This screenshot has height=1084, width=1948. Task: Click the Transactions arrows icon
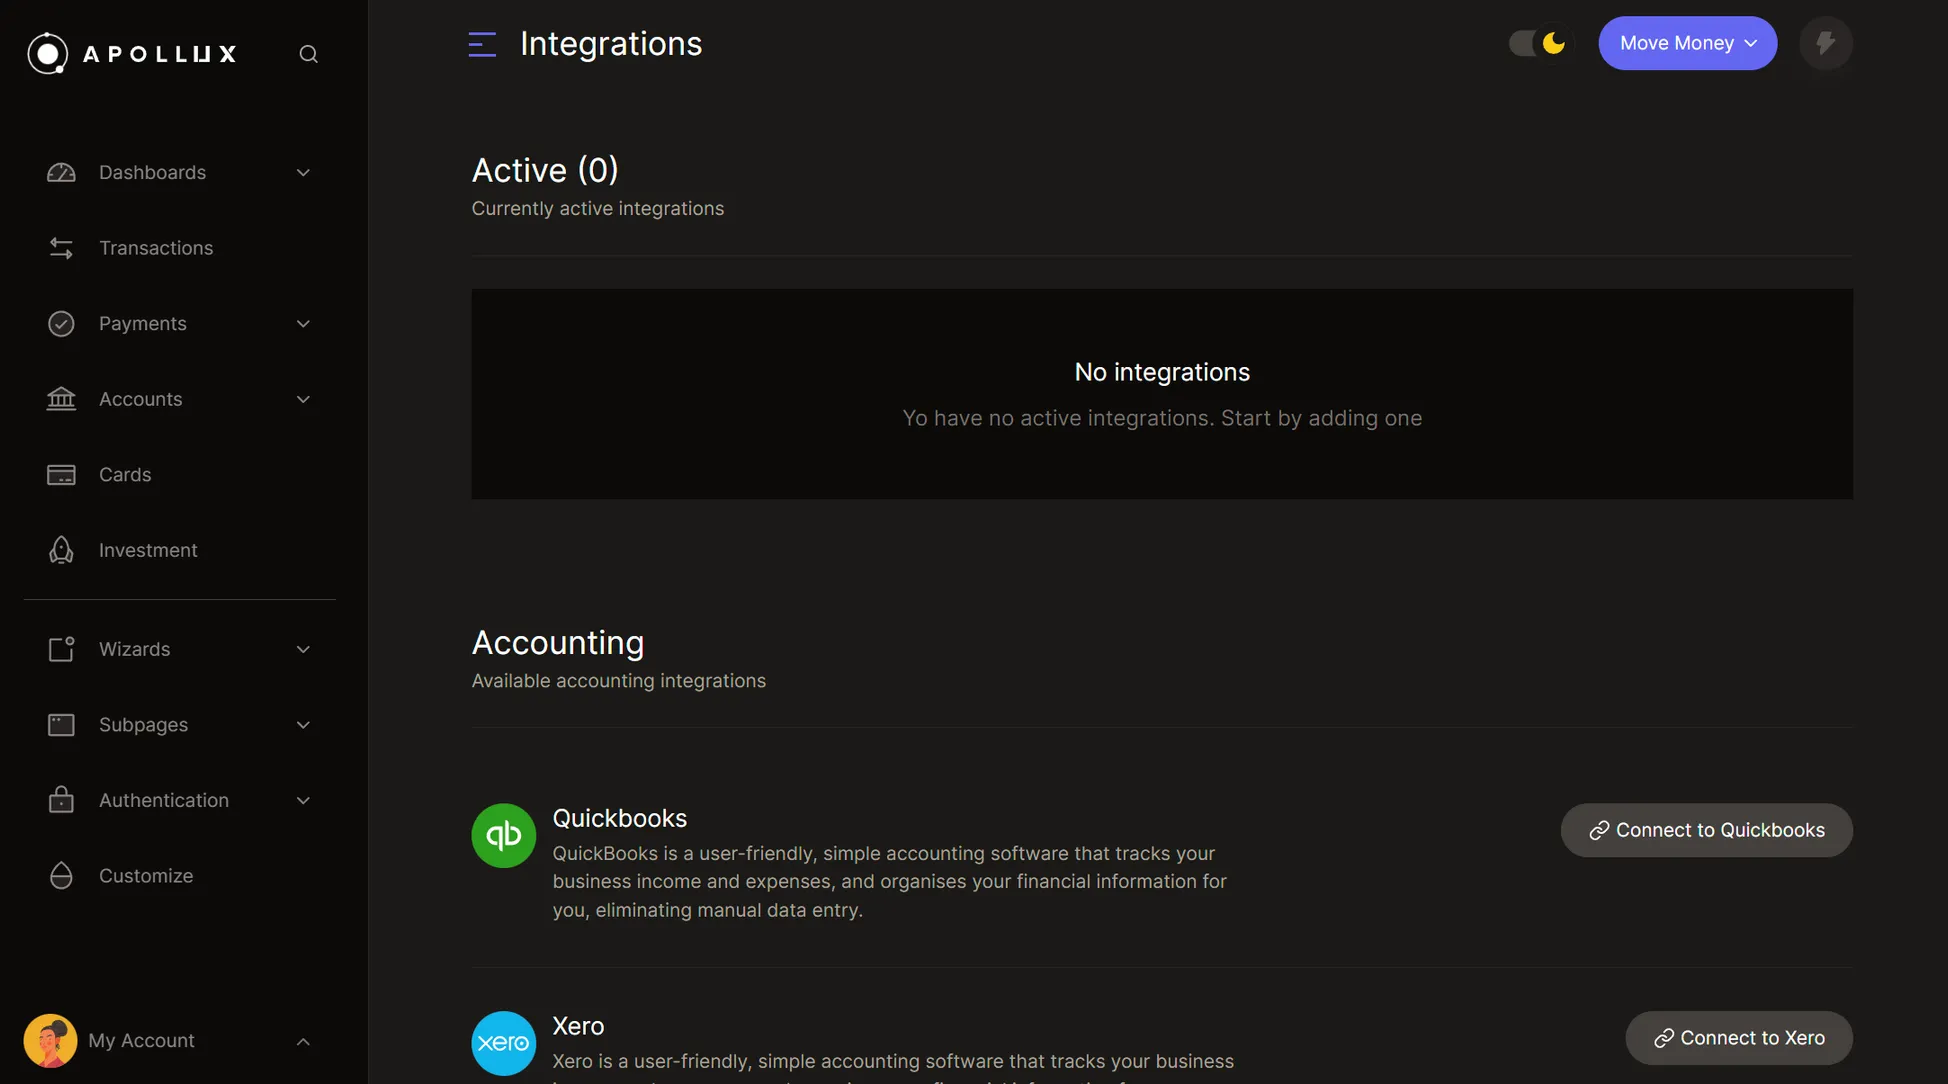61,248
